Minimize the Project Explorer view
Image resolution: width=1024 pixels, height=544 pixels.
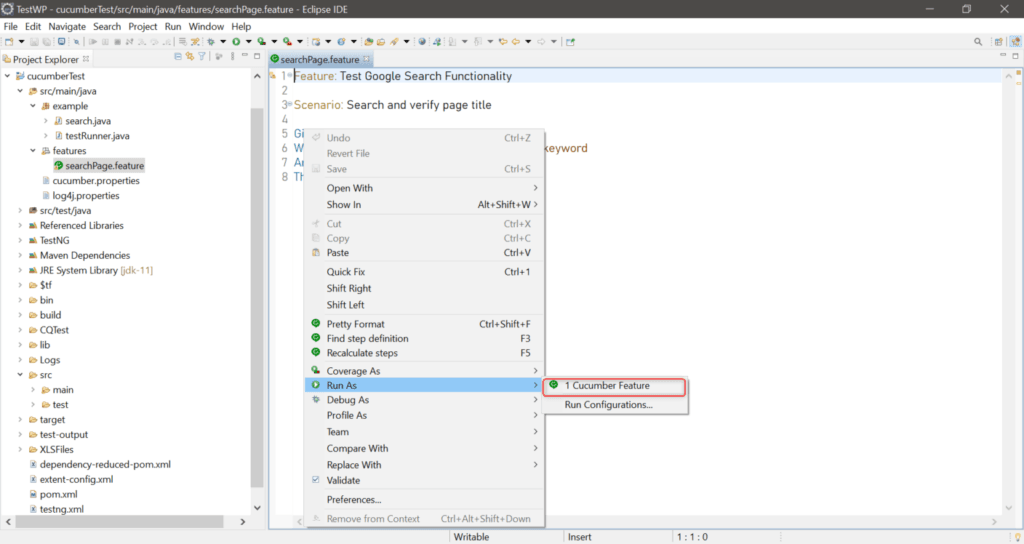[245, 57]
